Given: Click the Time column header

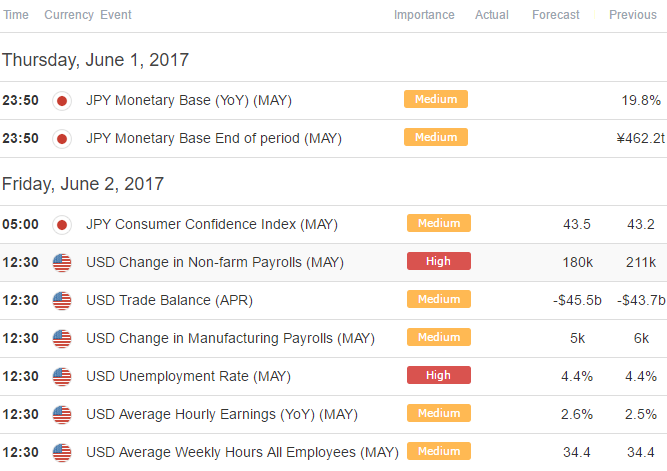Looking at the screenshot, I should tap(16, 15).
